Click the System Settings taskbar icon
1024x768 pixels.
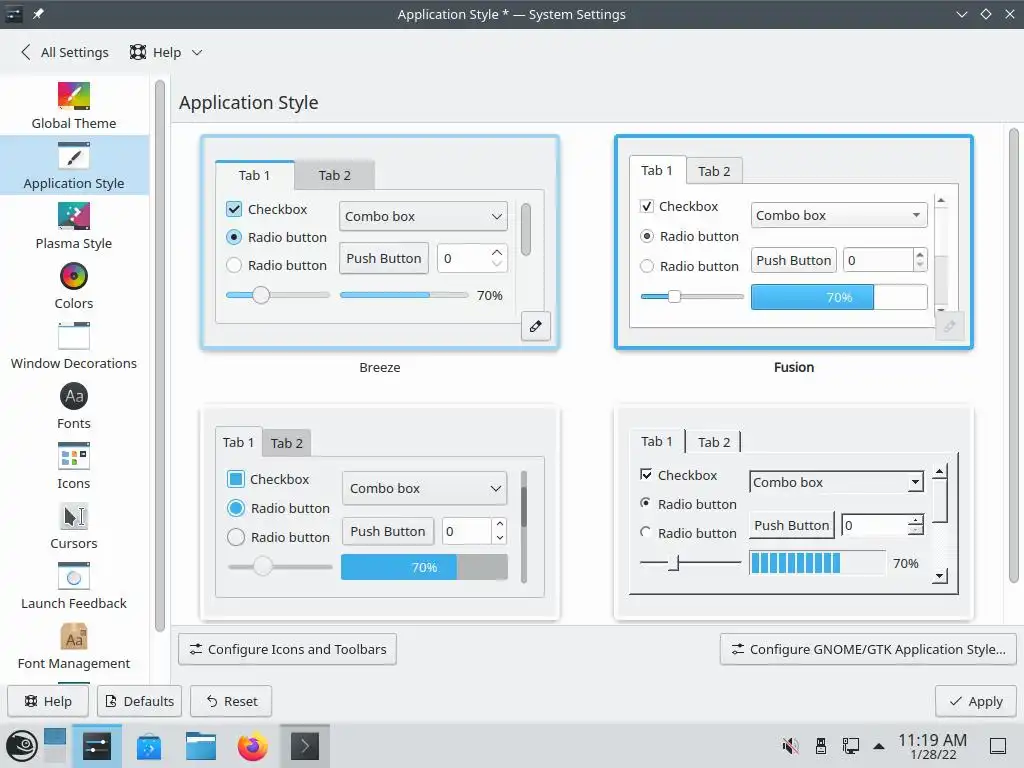97,746
